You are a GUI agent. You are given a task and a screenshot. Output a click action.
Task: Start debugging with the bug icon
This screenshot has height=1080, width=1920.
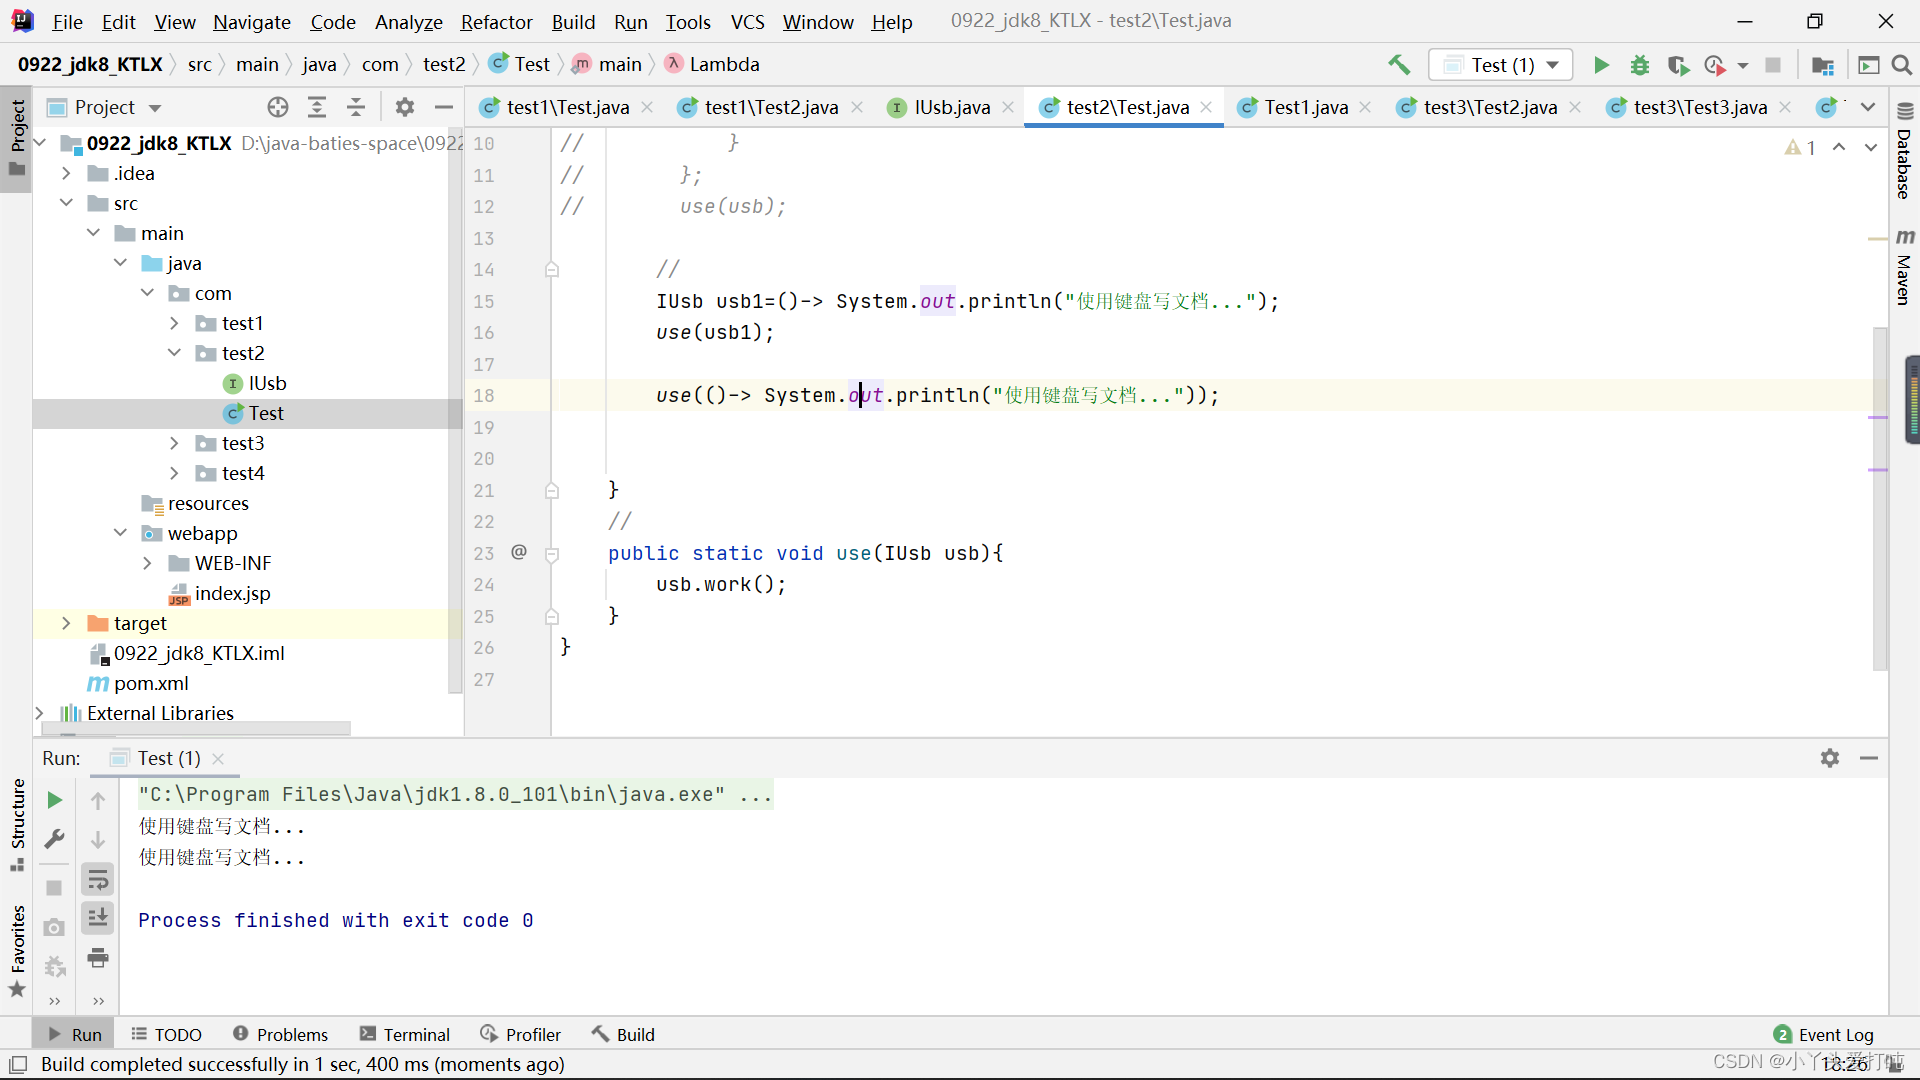point(1640,65)
